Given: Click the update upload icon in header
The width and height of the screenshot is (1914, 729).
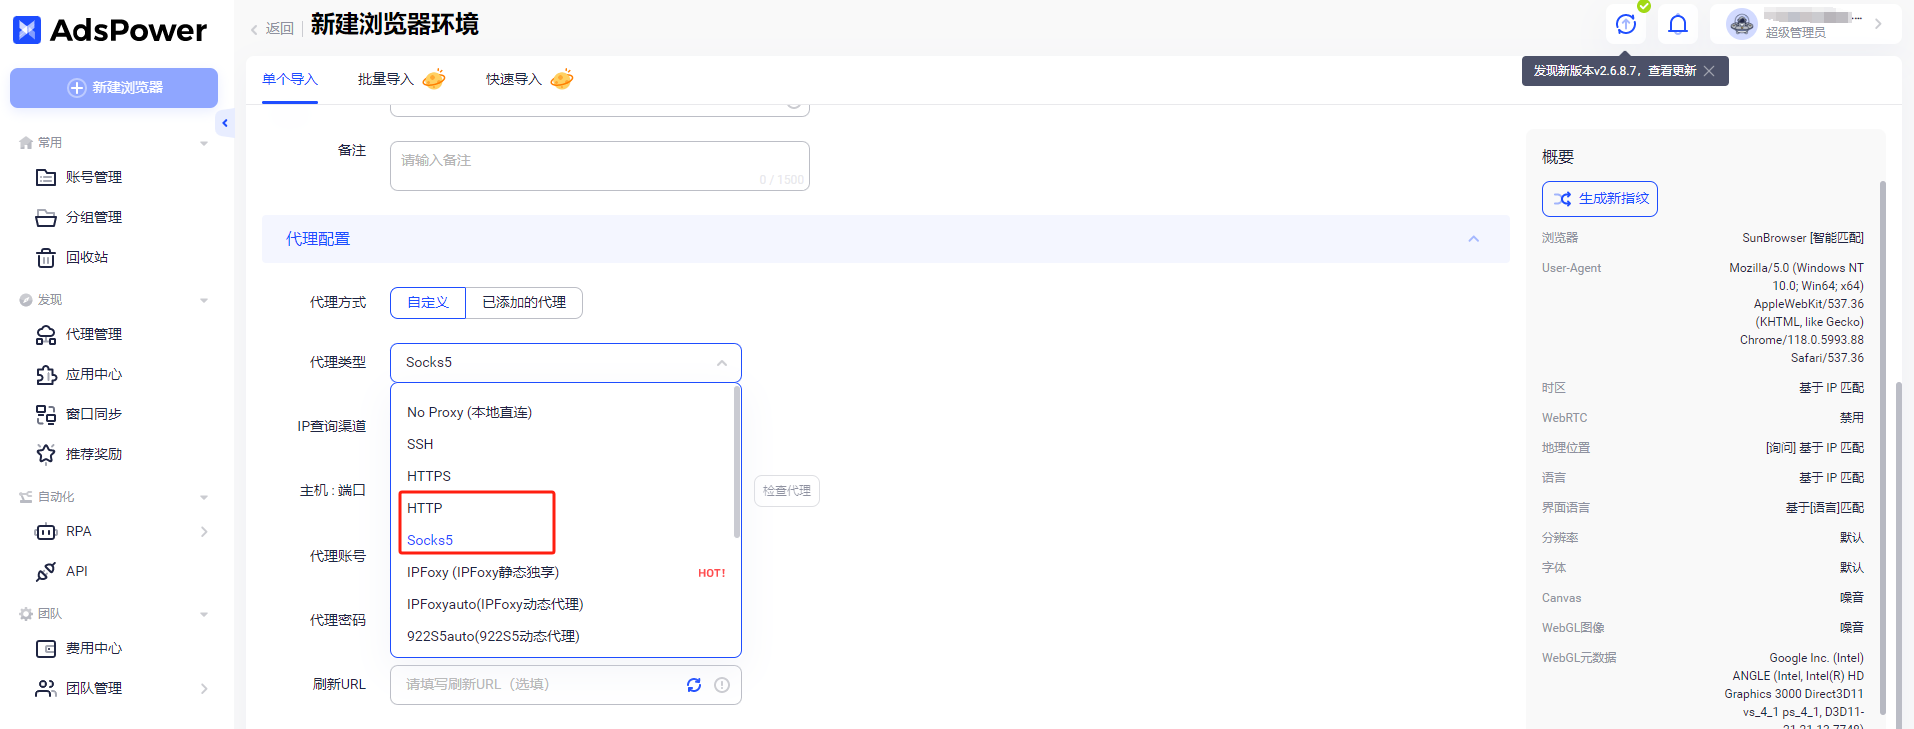Looking at the screenshot, I should (1626, 25).
